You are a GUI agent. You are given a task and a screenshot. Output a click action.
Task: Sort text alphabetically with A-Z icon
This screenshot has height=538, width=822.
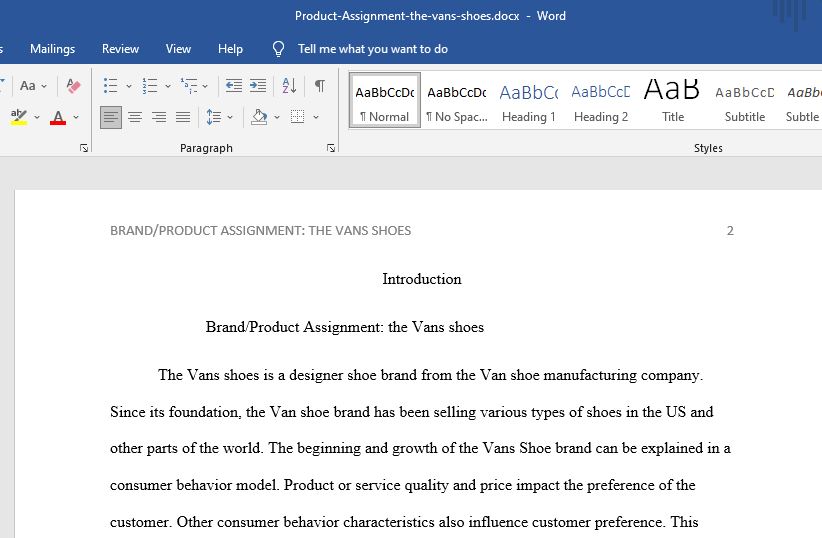pos(289,85)
